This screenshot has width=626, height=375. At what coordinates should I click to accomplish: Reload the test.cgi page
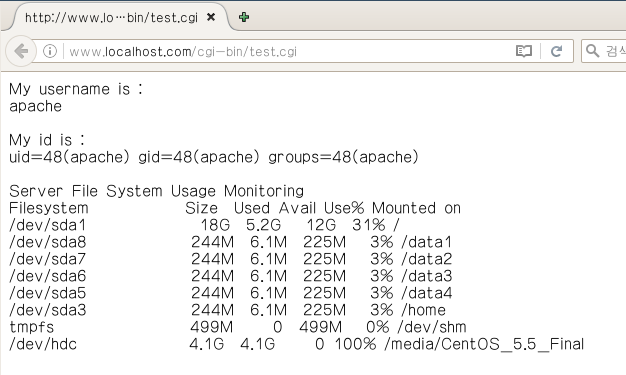557,51
